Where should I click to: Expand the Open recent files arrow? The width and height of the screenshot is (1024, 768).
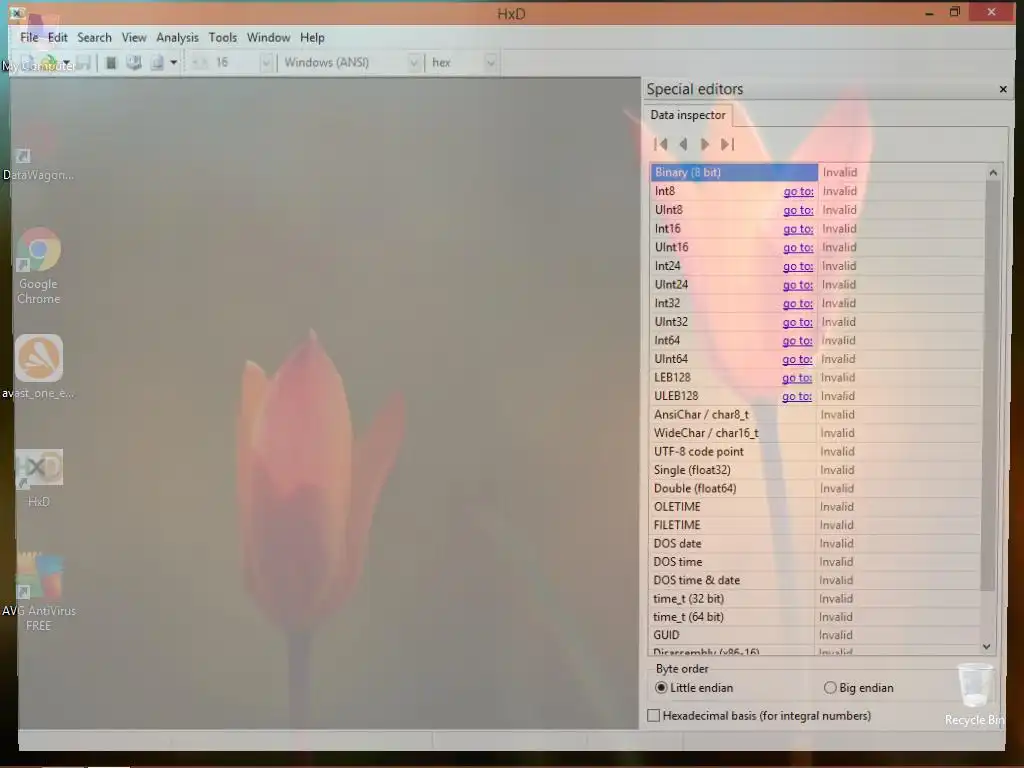click(67, 63)
